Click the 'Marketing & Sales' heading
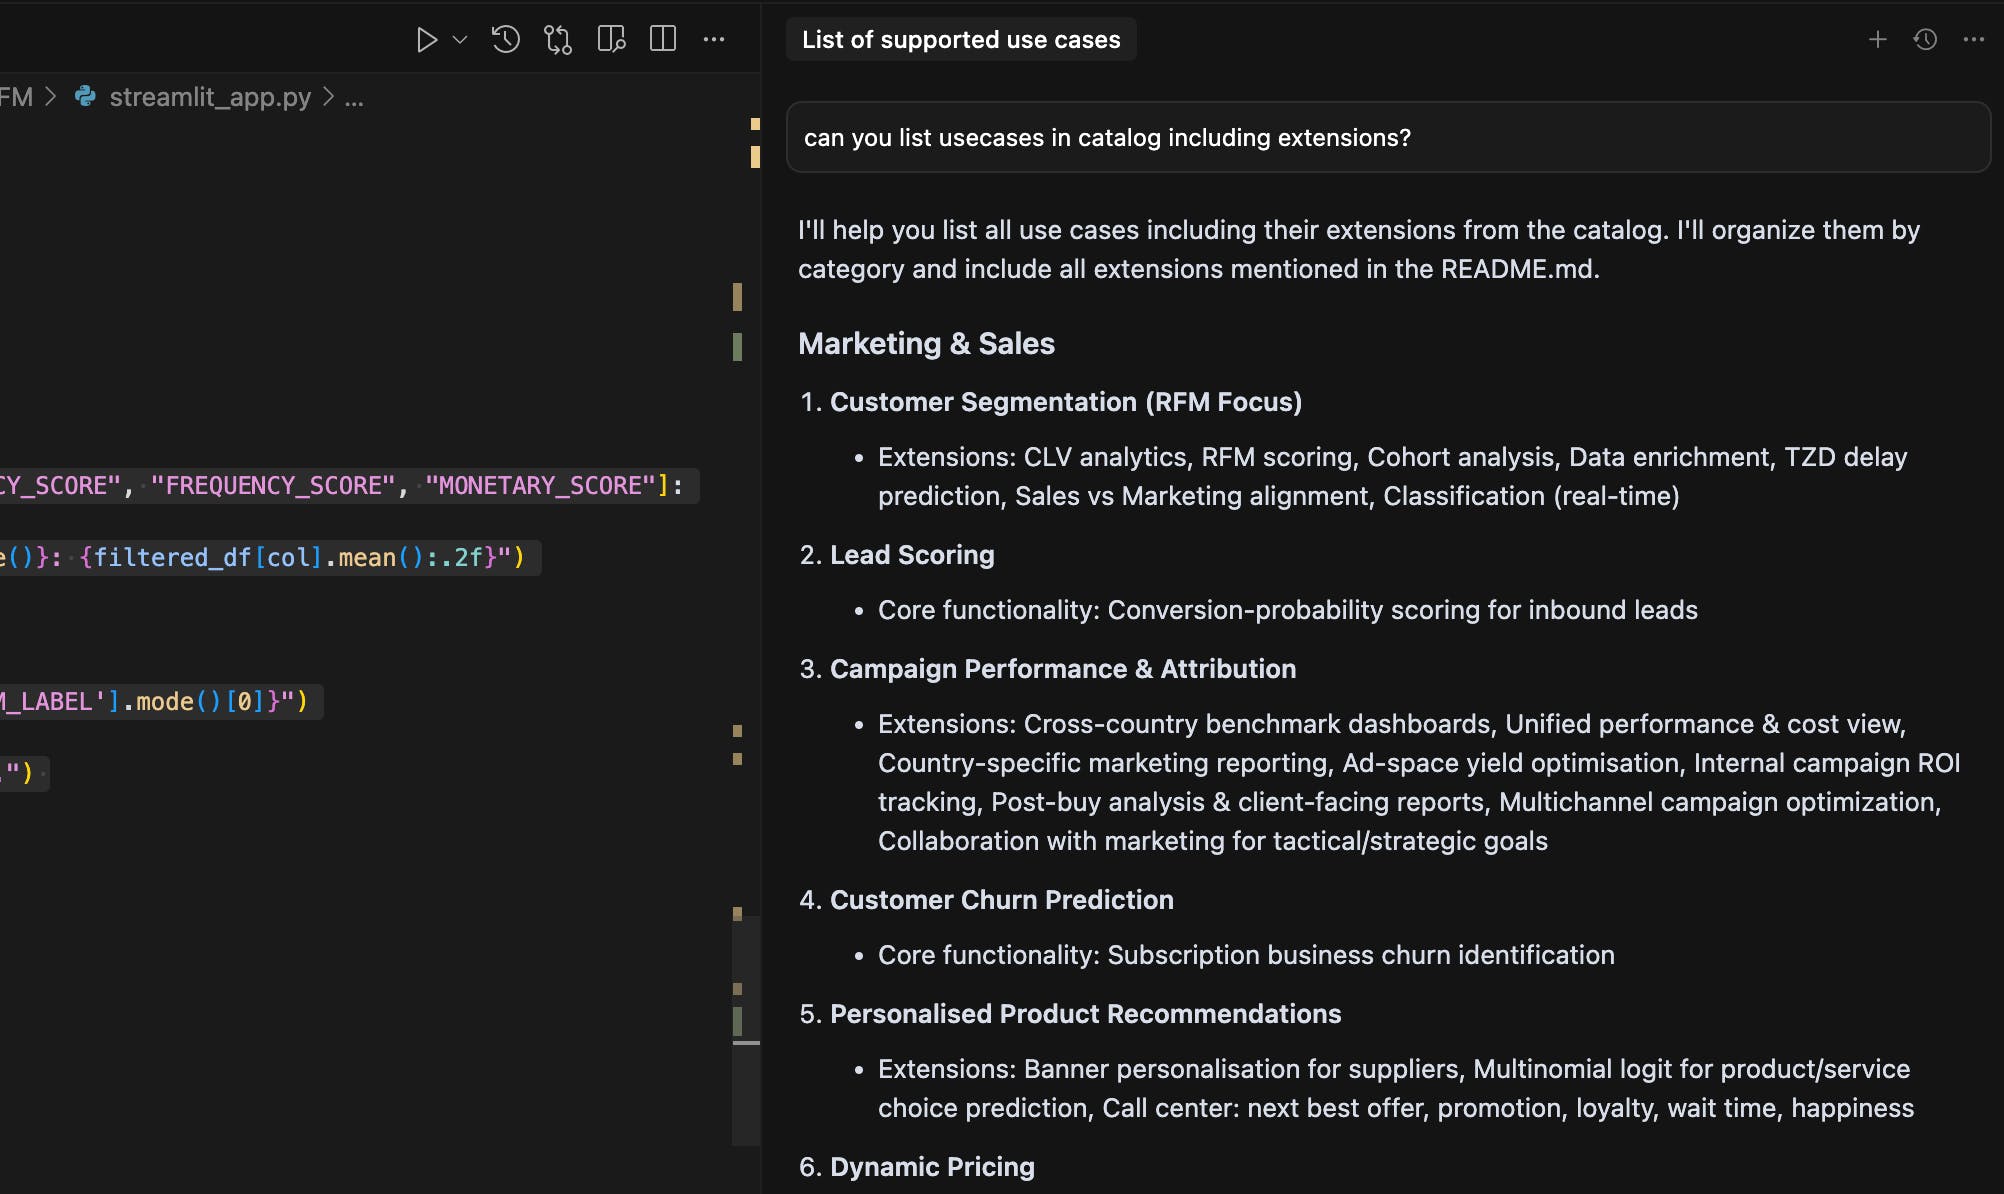The image size is (2004, 1194). [x=926, y=344]
